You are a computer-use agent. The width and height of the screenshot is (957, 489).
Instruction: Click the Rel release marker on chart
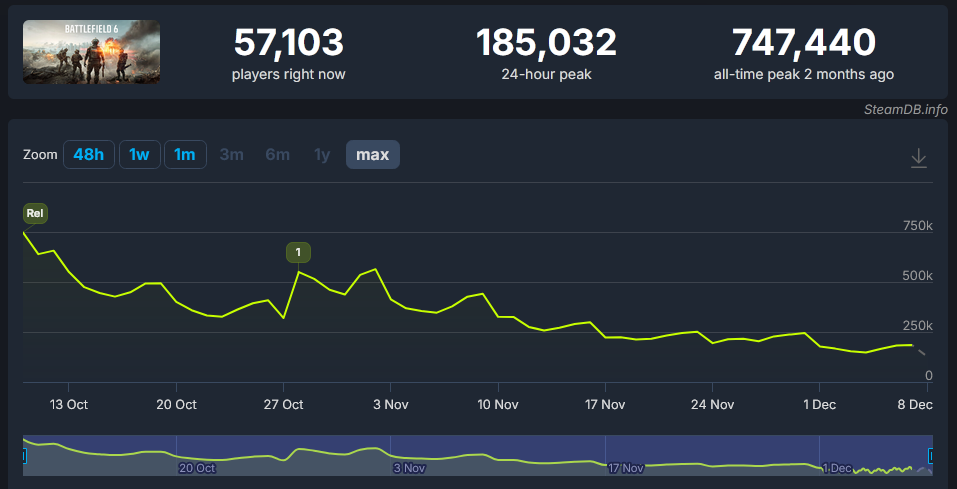click(35, 214)
